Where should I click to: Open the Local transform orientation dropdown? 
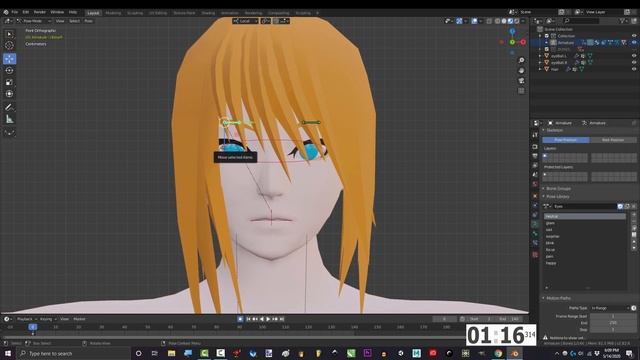[x=245, y=21]
